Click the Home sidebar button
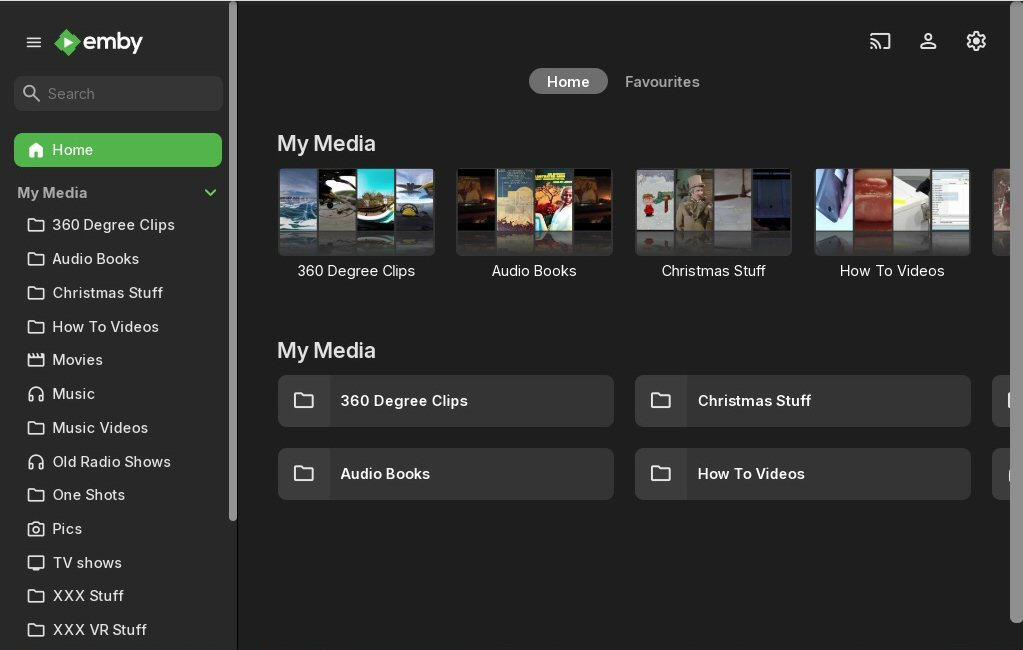 click(118, 150)
